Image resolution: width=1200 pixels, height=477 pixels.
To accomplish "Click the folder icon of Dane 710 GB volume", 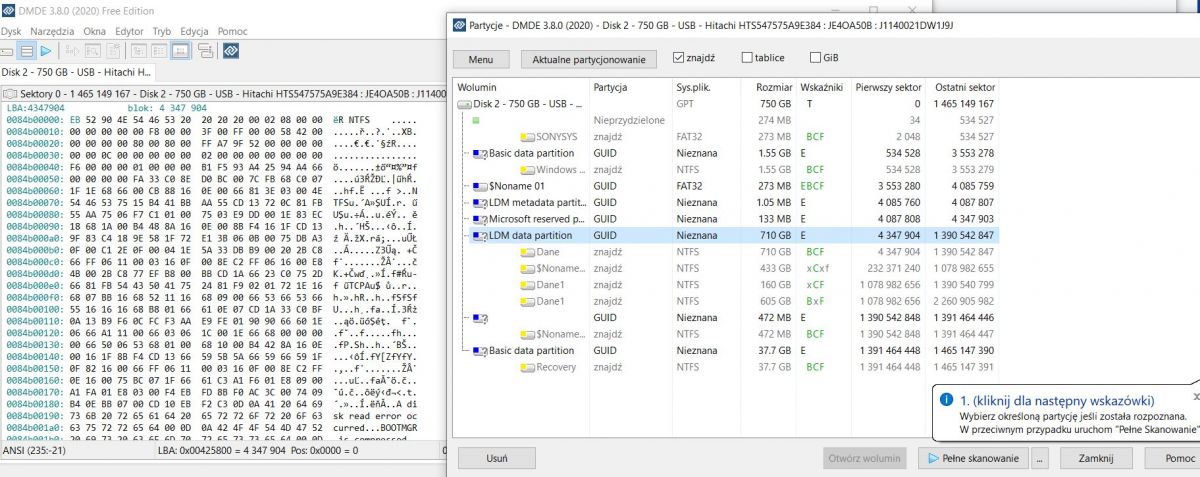I will pos(527,252).
